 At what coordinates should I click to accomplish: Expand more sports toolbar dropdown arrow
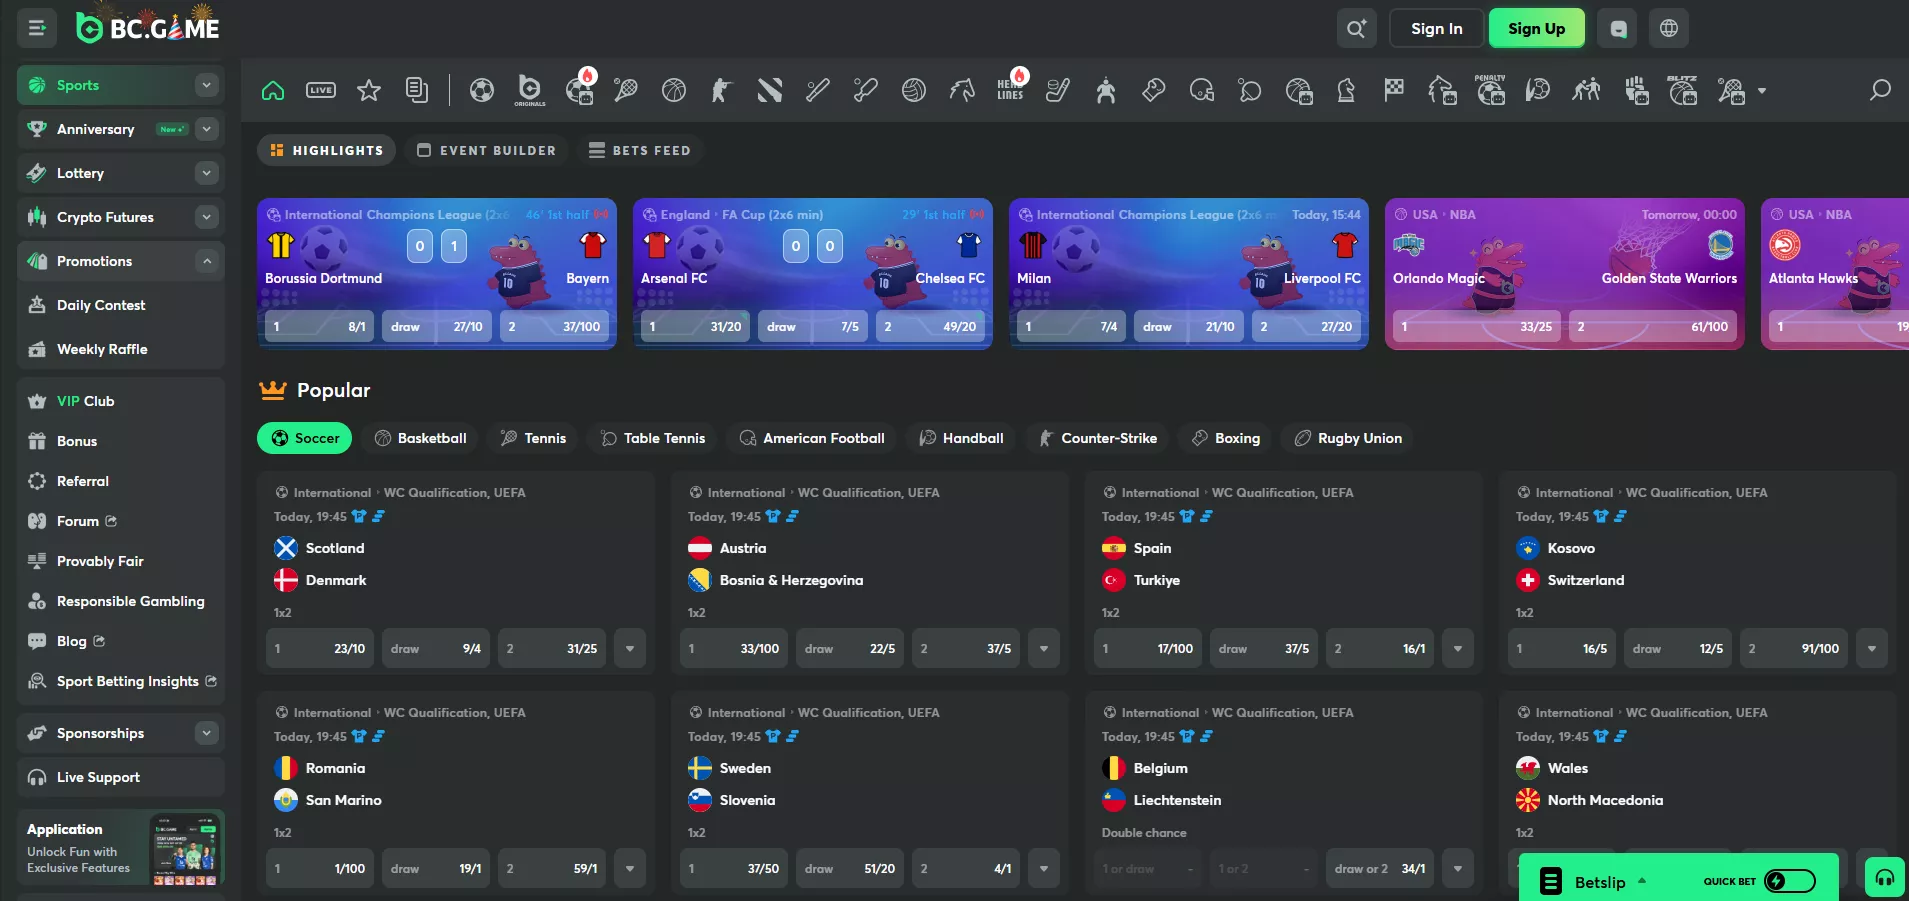[x=1762, y=90]
